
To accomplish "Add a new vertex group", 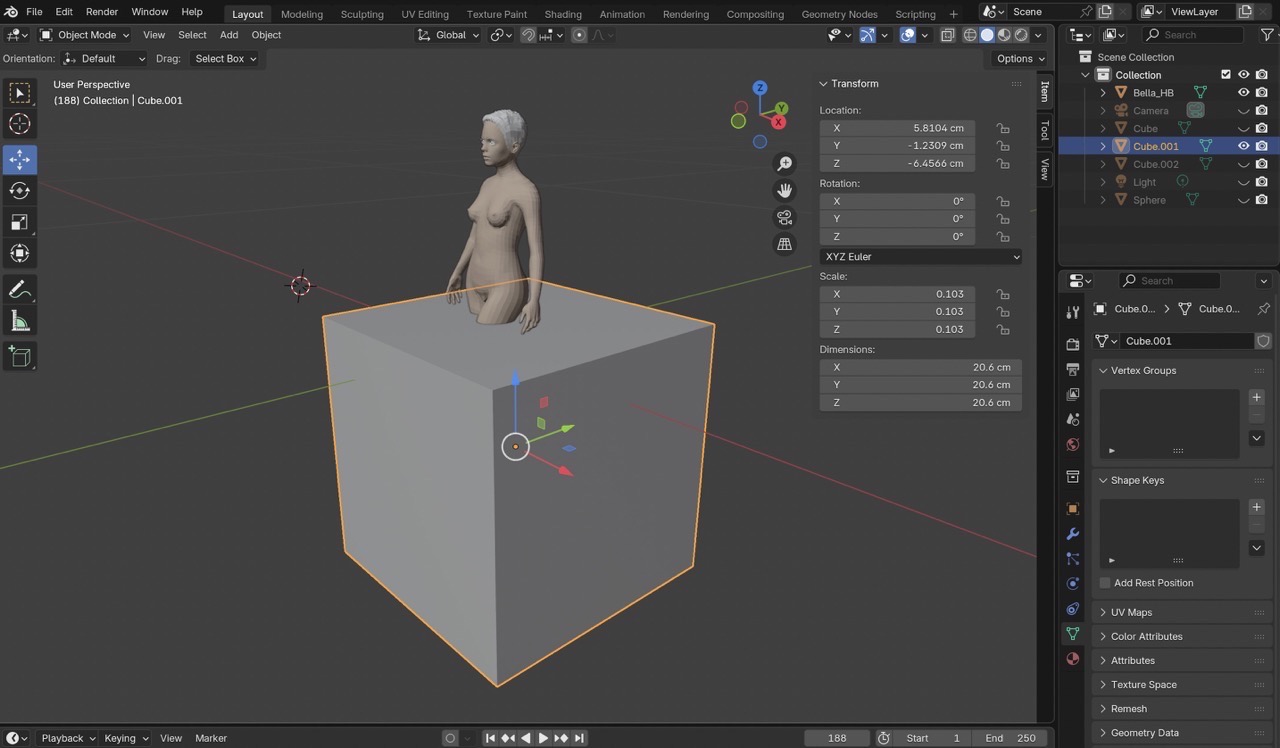I will [x=1257, y=397].
